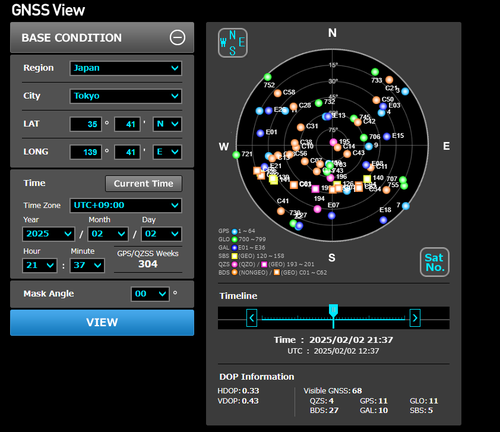The height and width of the screenshot is (432, 500).
Task: Click the LAT degrees input field
Action: (86, 124)
